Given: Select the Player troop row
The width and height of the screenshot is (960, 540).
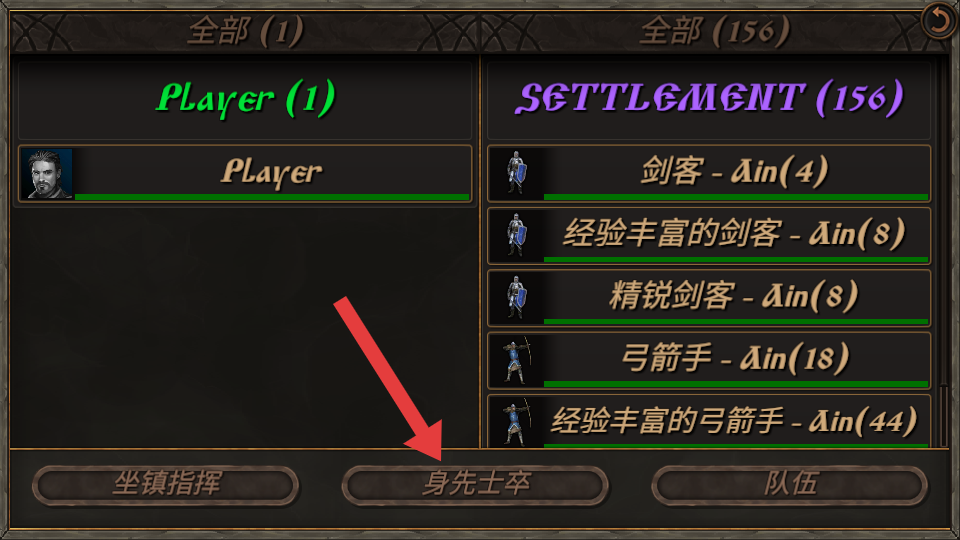Looking at the screenshot, I should click(245, 174).
